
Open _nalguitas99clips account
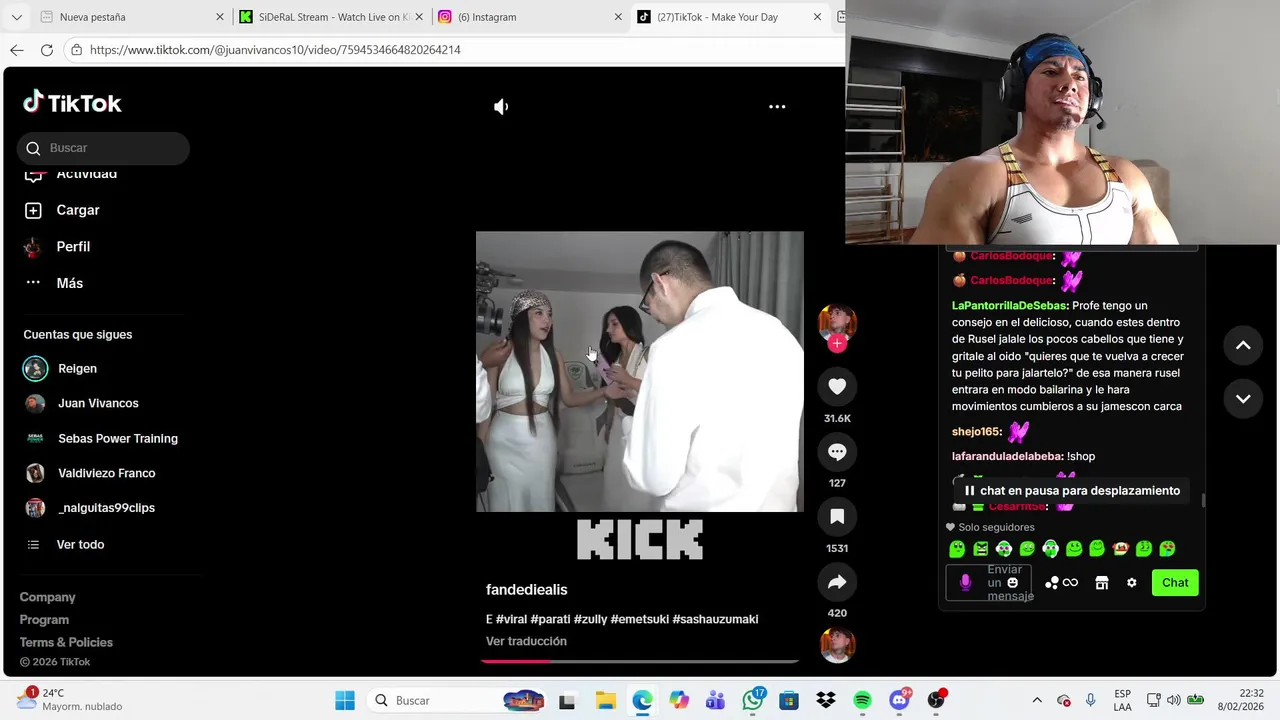pos(89,508)
